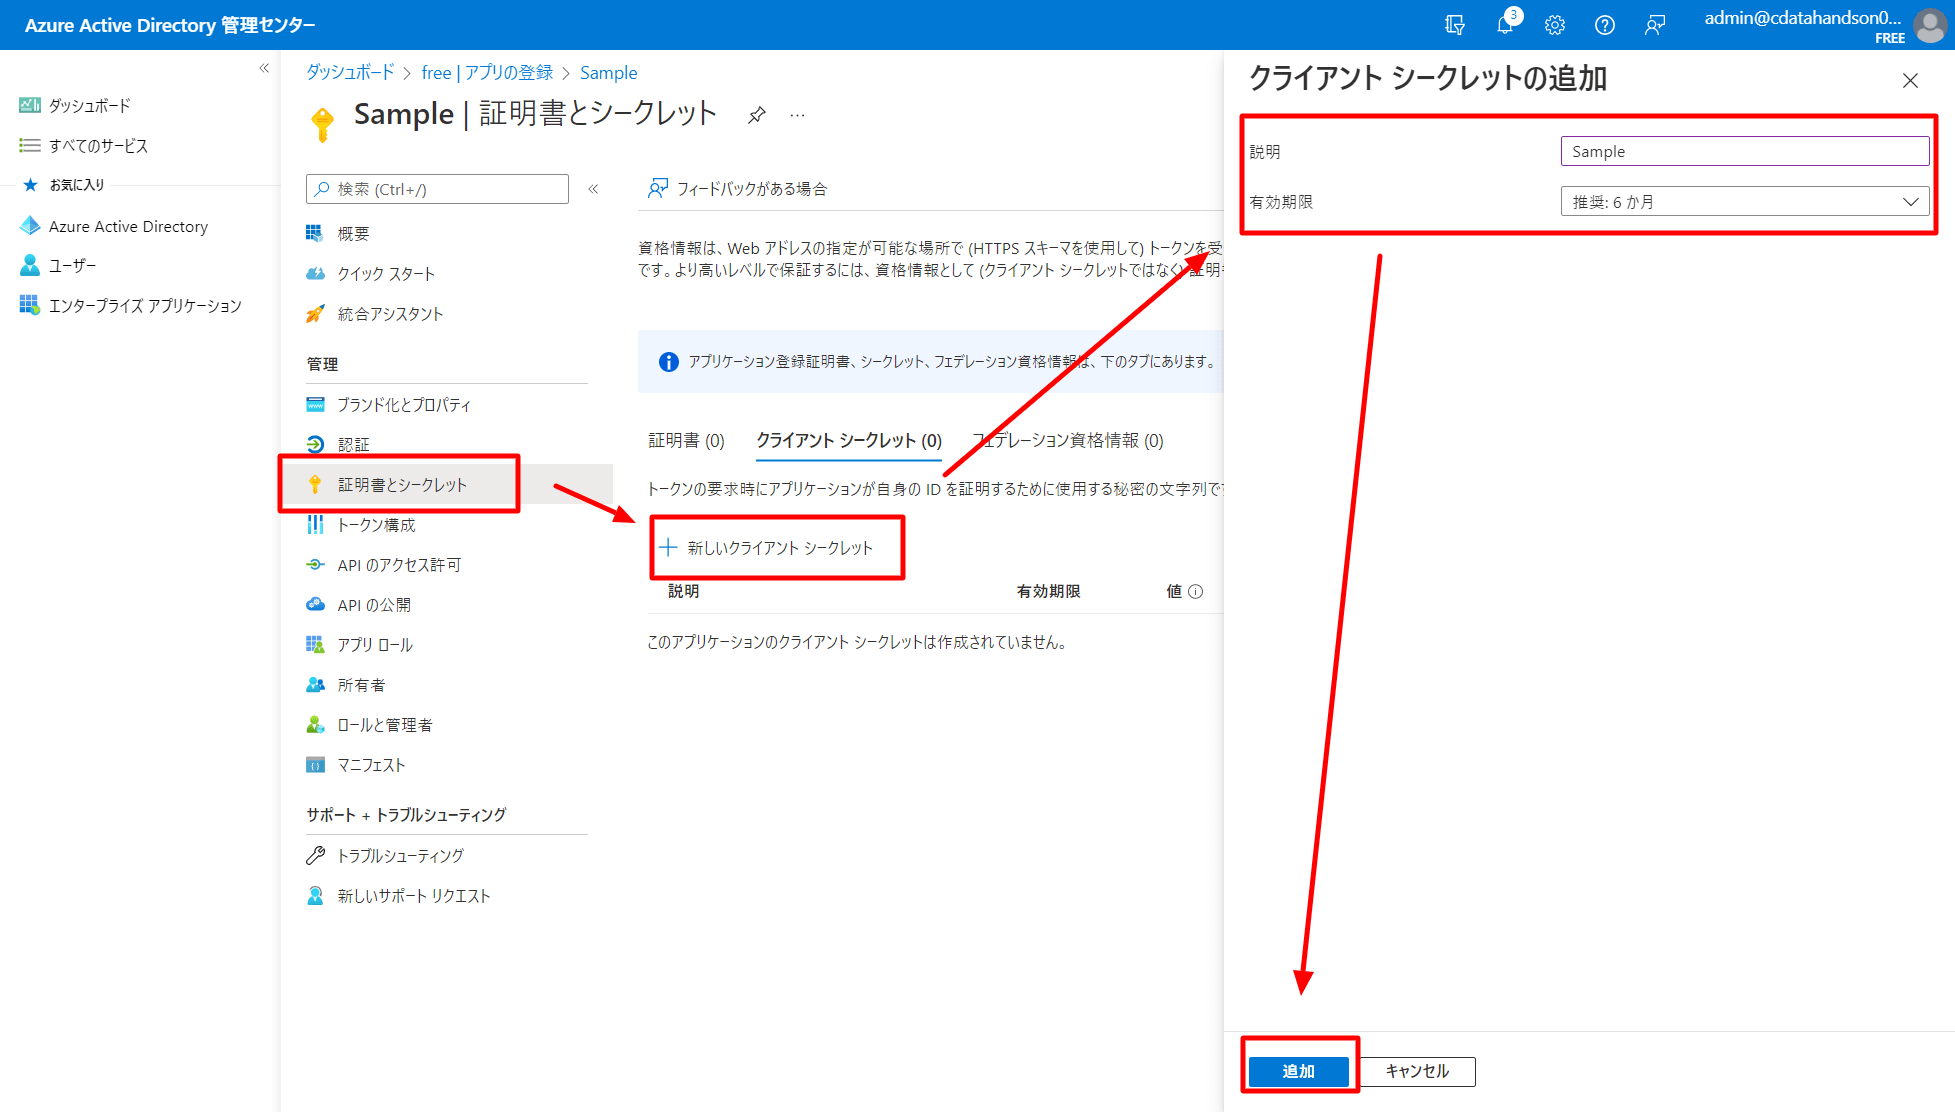Viewport: 1955px width, 1112px height.
Task: Click 新しいクライアント シークレット button
Action: pyautogui.click(x=767, y=547)
